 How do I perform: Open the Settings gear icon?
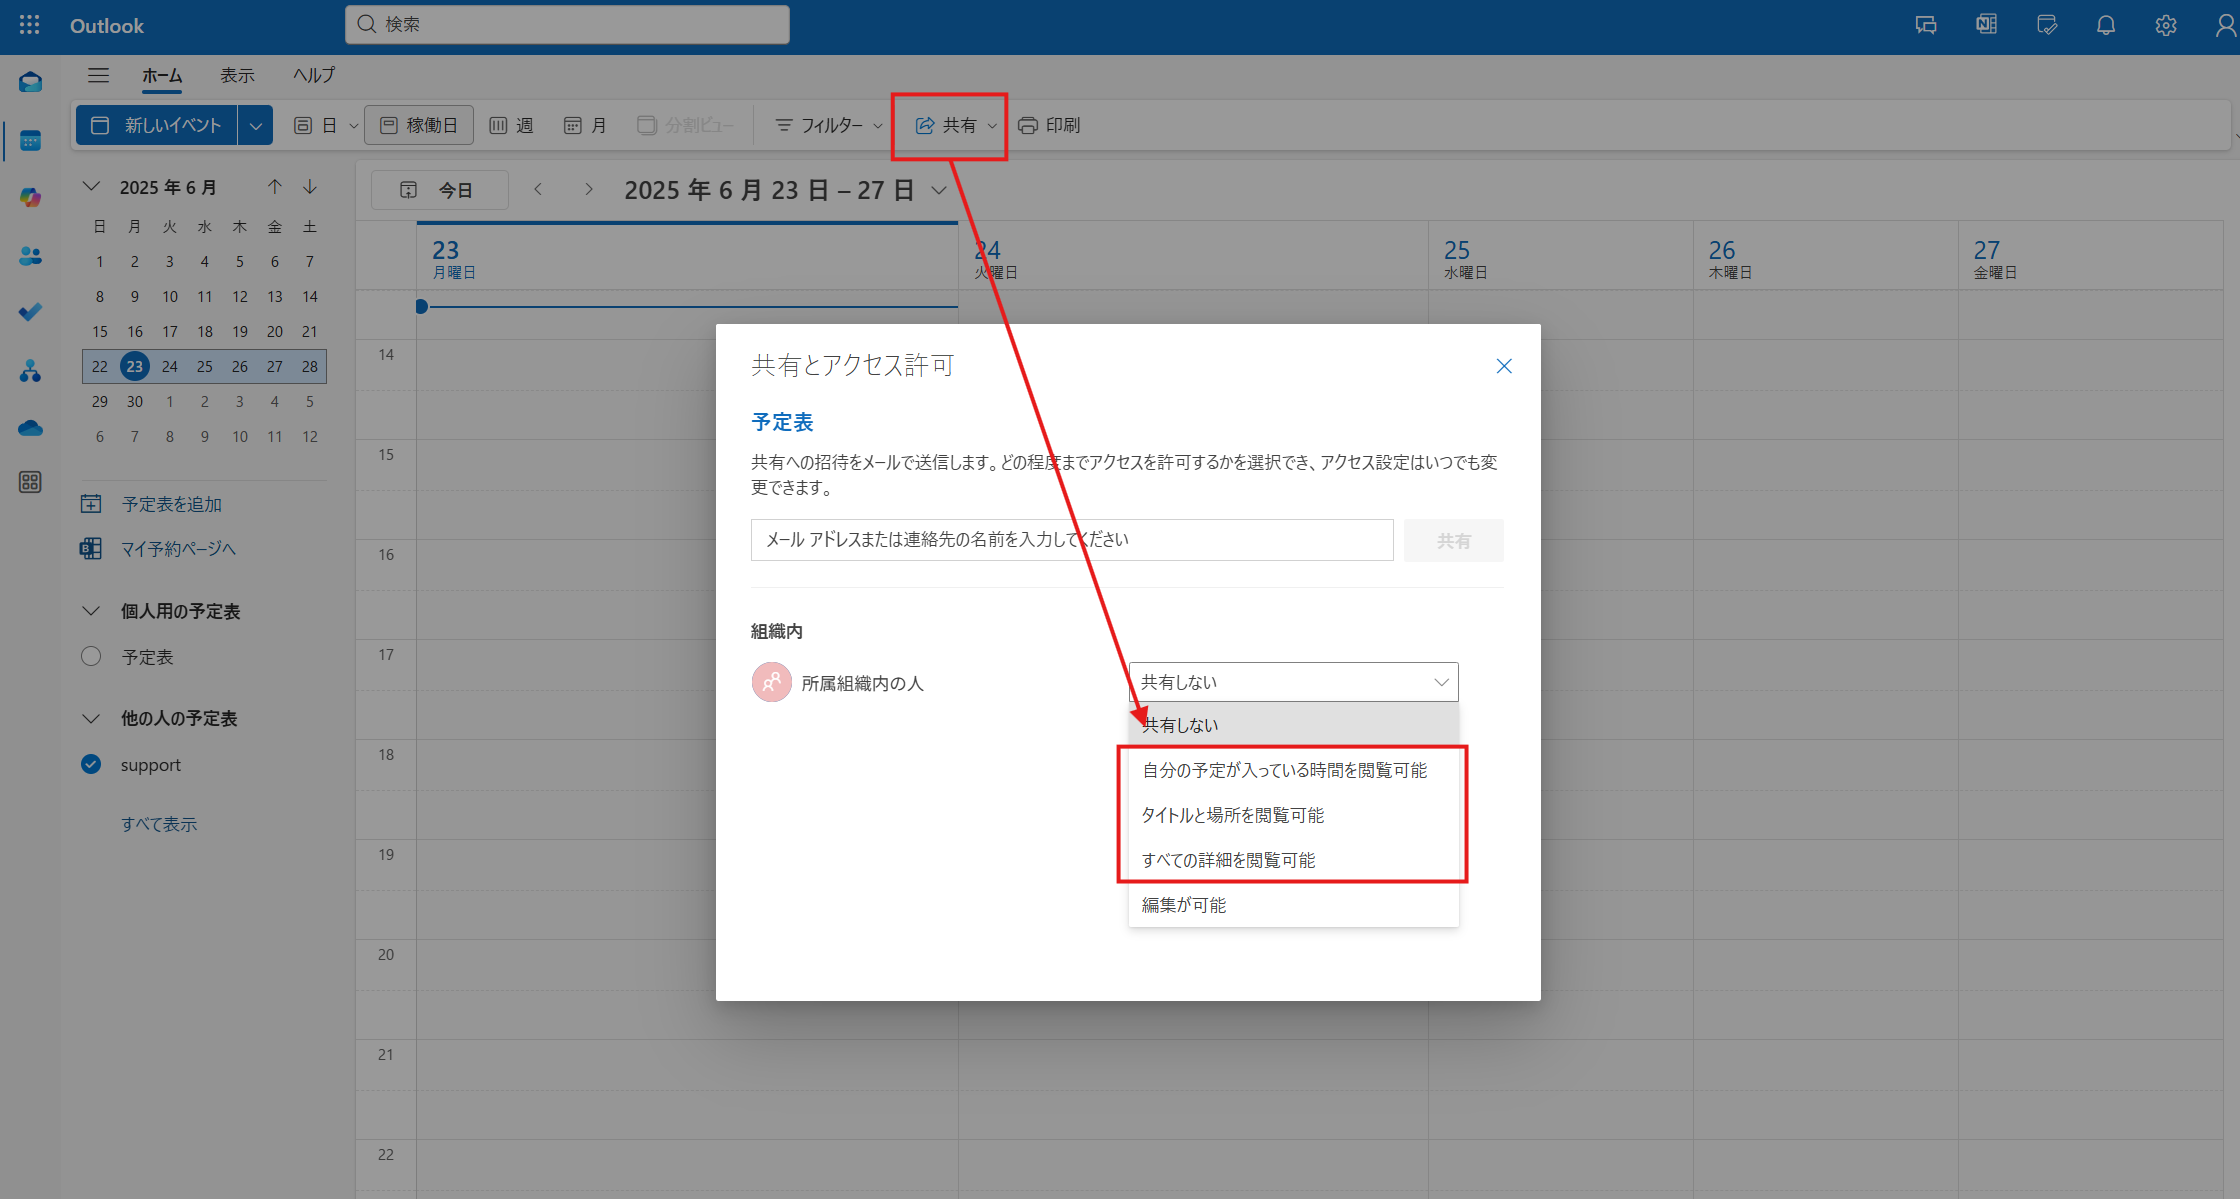coord(2165,25)
